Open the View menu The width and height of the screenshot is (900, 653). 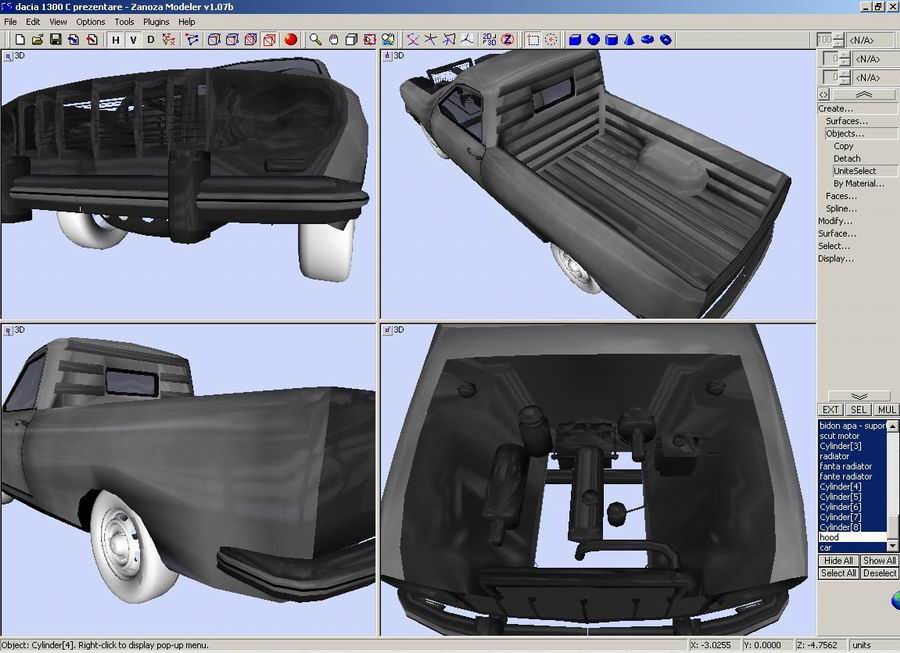pyautogui.click(x=58, y=22)
